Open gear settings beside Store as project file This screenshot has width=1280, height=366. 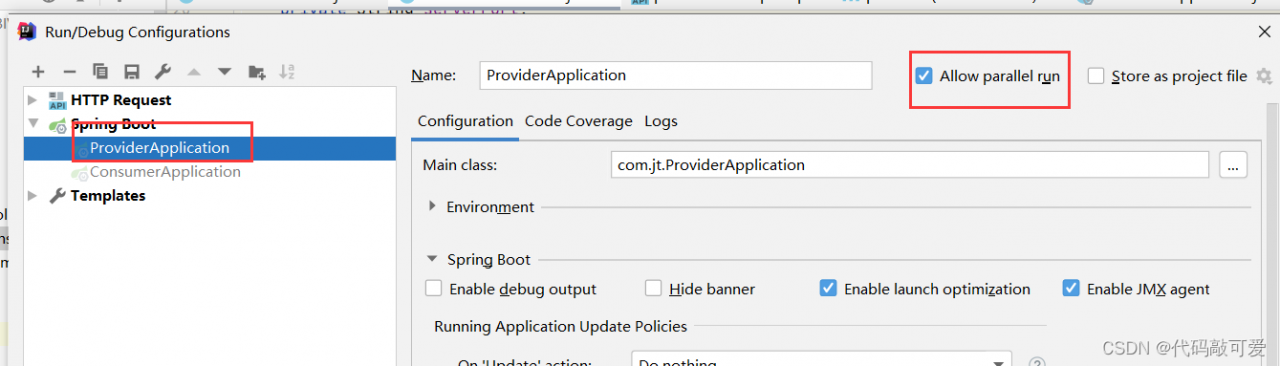point(1264,76)
